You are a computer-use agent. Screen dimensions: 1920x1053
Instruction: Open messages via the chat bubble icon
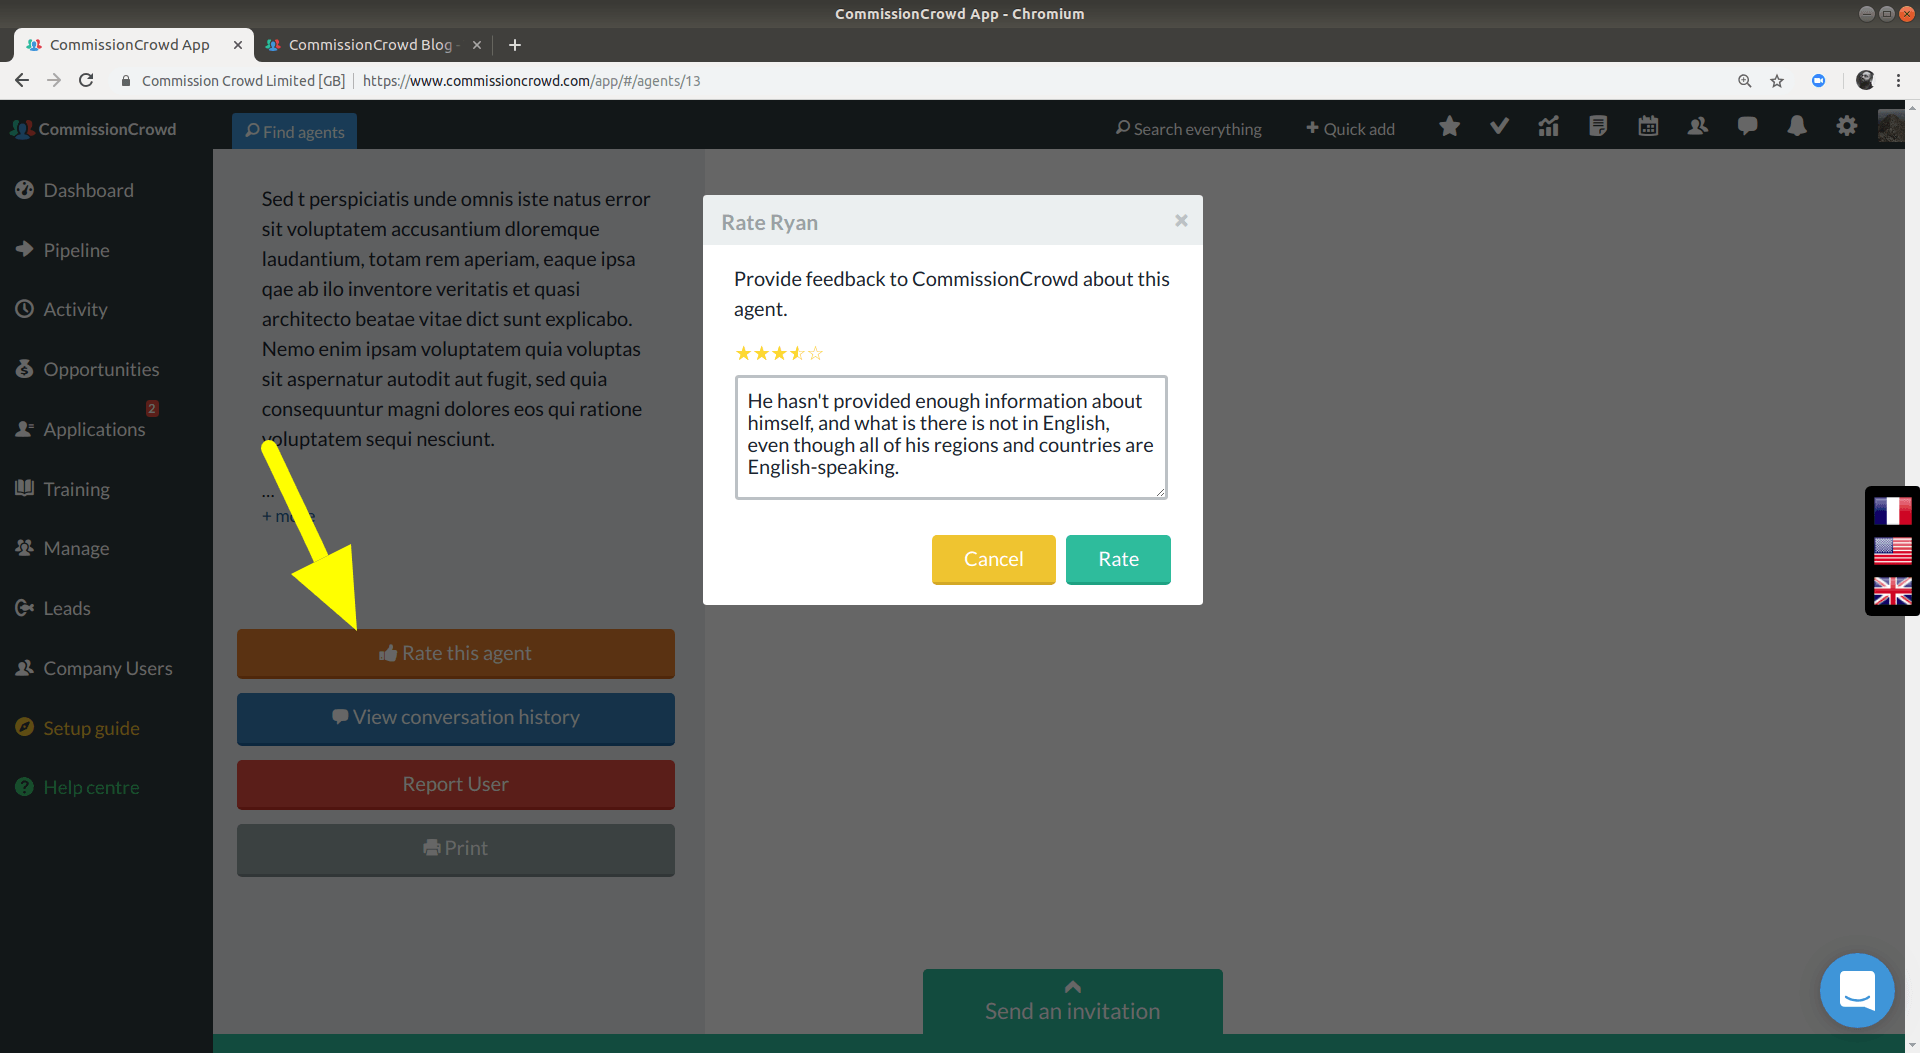click(1747, 127)
